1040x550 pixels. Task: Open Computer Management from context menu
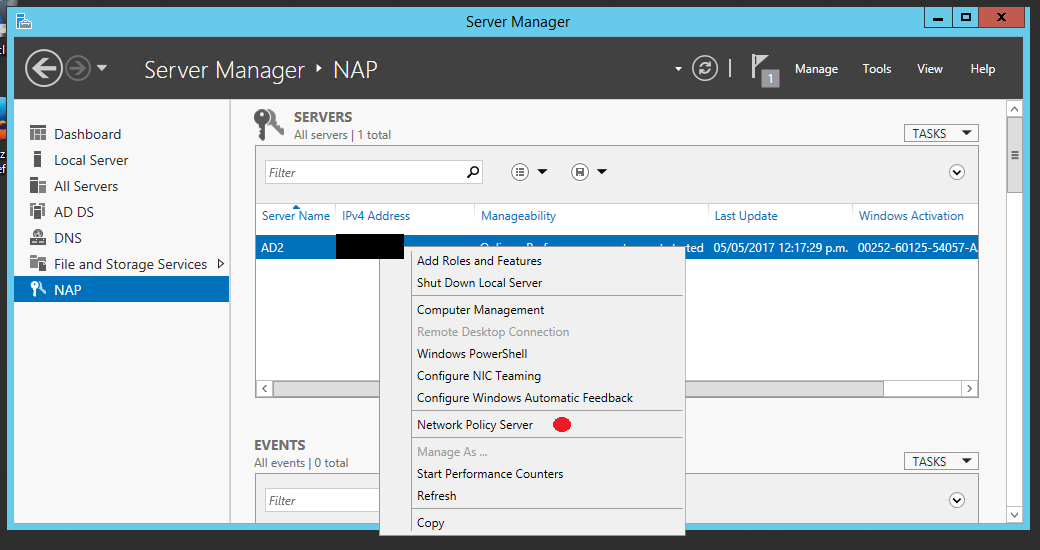click(480, 310)
